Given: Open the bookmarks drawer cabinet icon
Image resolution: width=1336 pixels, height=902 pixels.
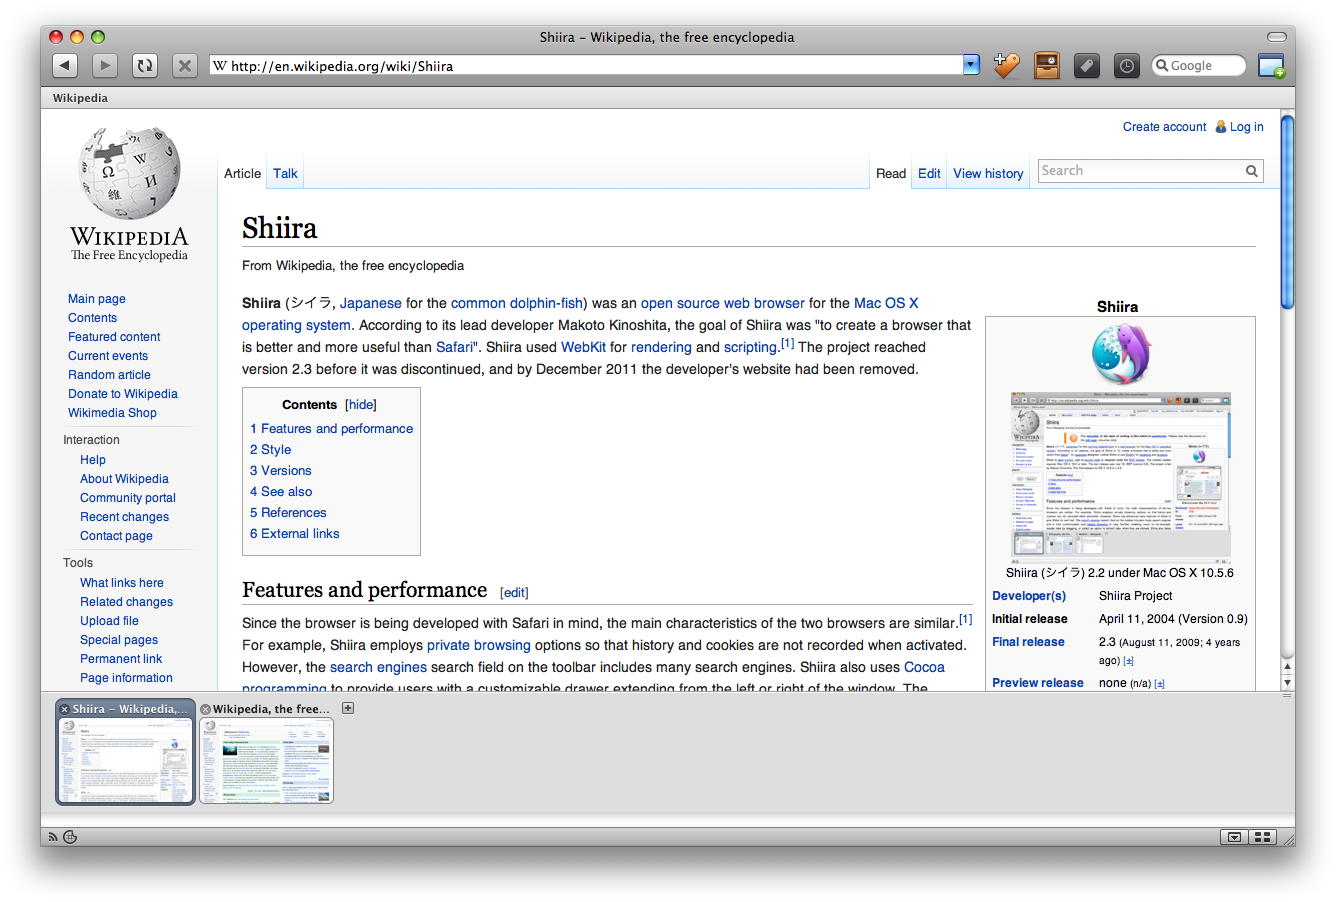Looking at the screenshot, I should (1047, 66).
